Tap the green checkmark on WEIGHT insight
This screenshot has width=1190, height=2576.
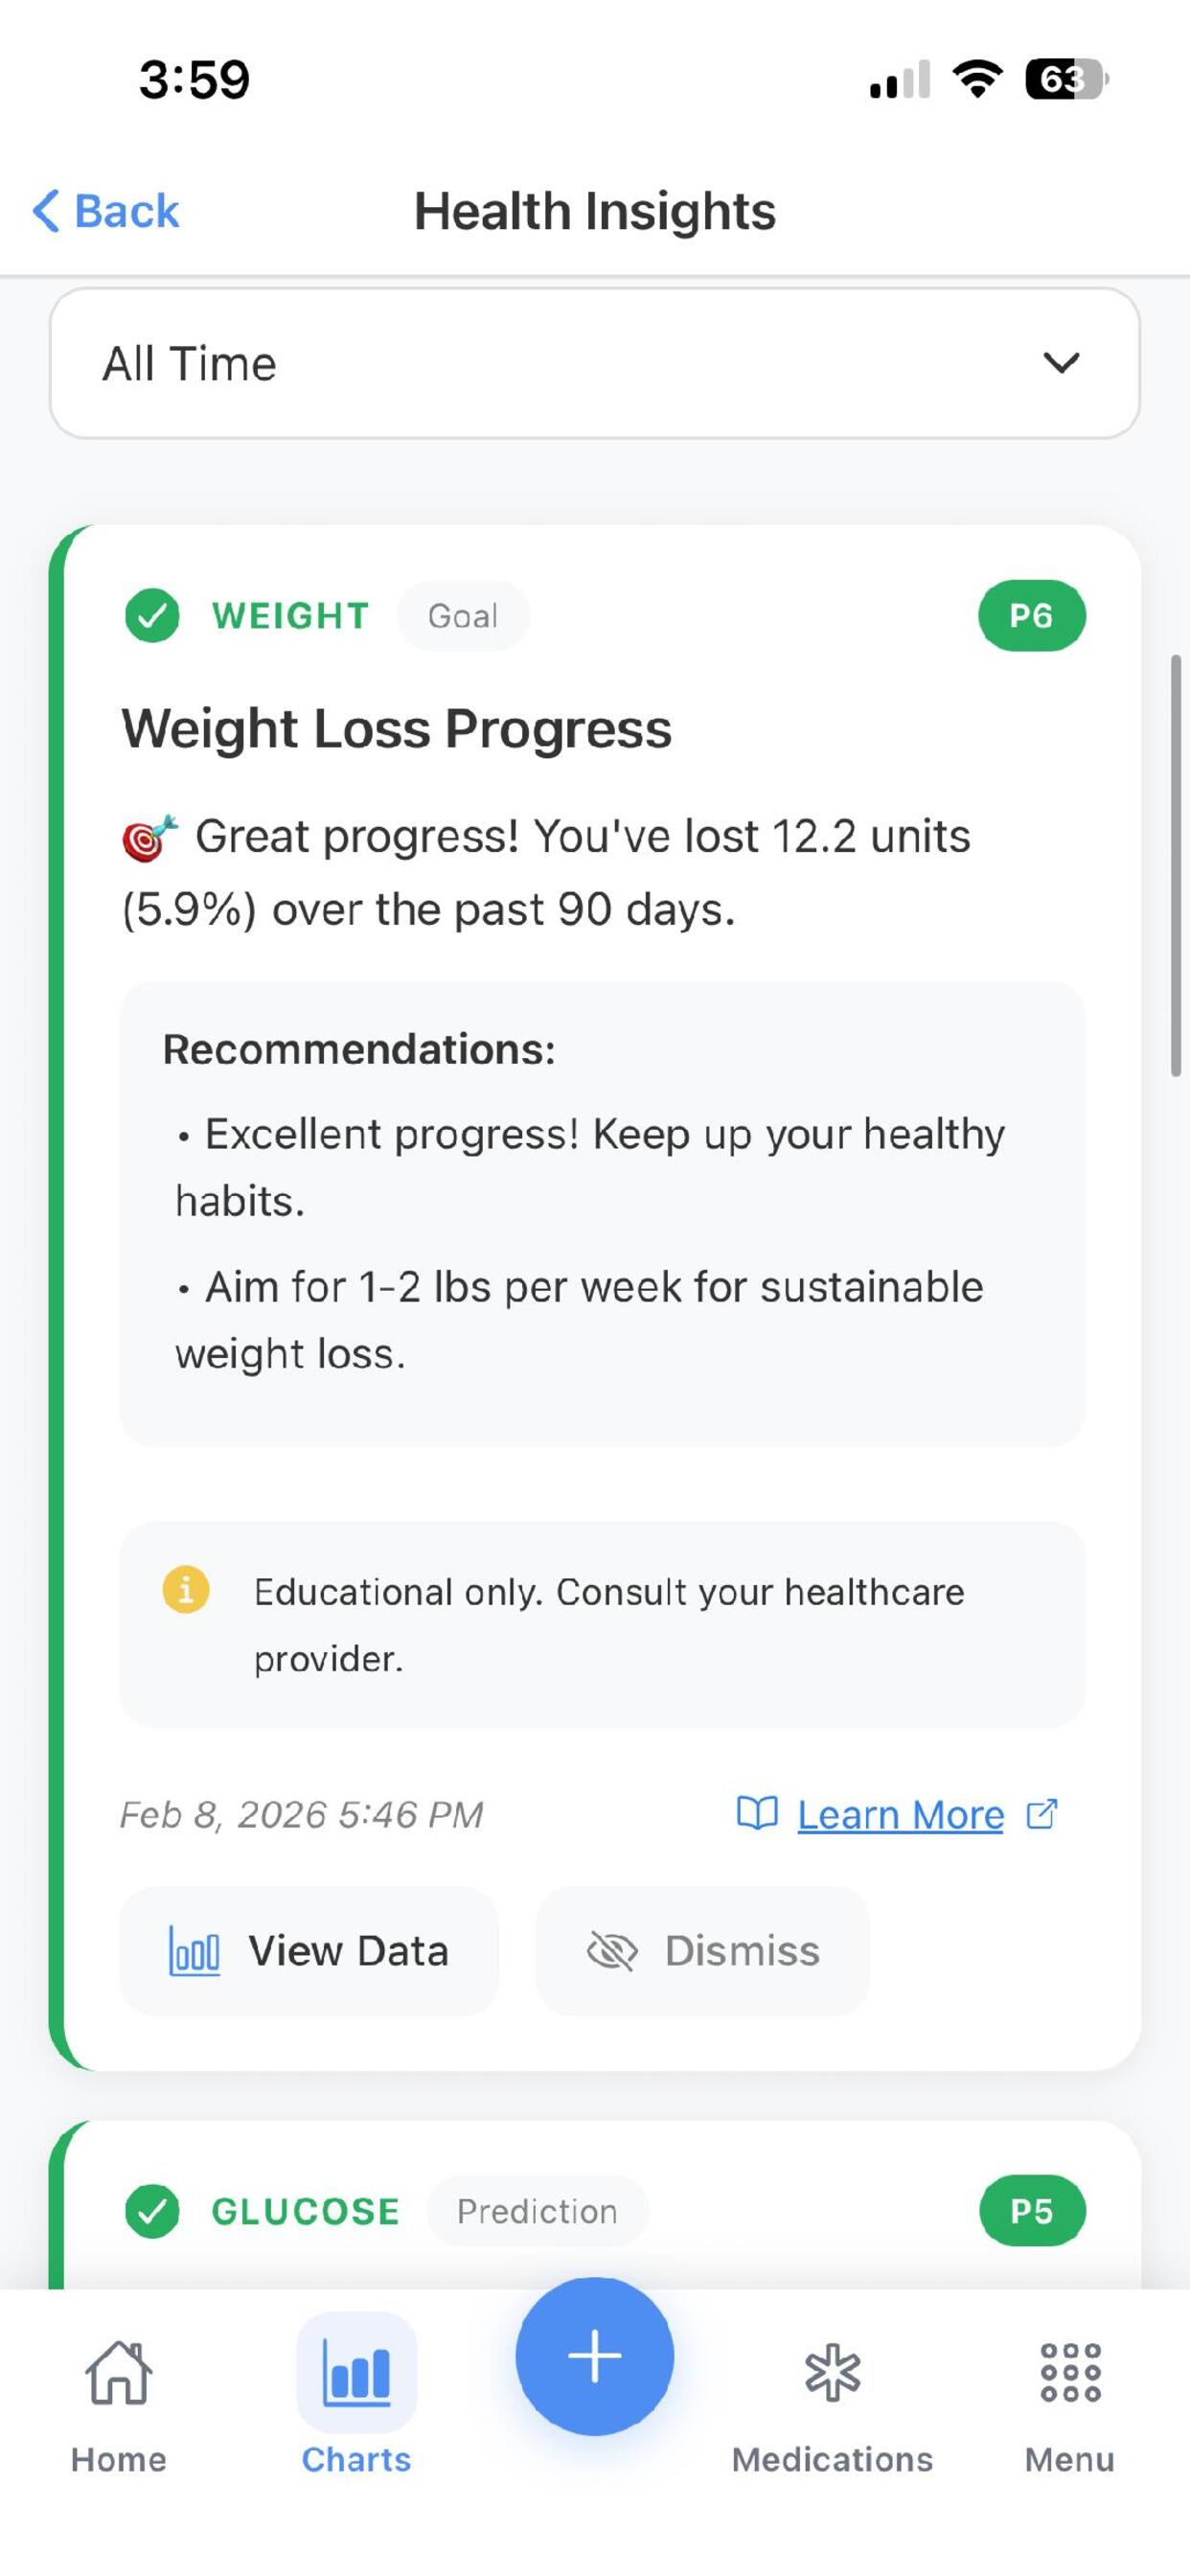152,615
